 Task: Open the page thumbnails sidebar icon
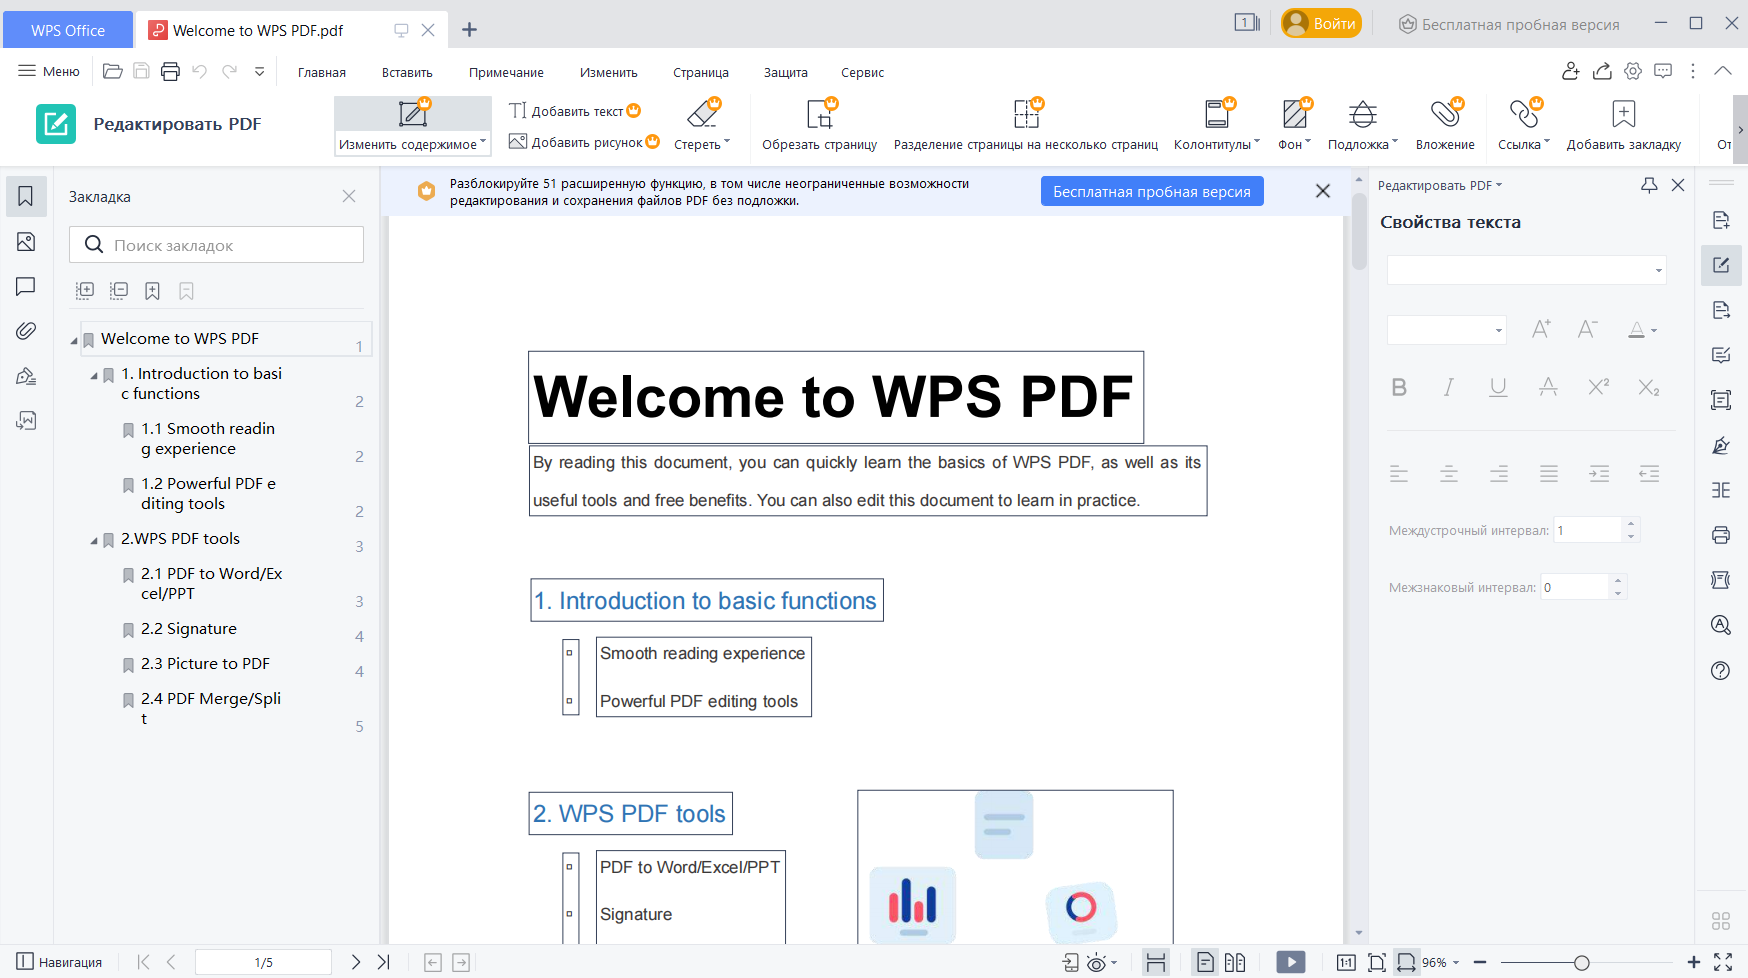[x=26, y=242]
